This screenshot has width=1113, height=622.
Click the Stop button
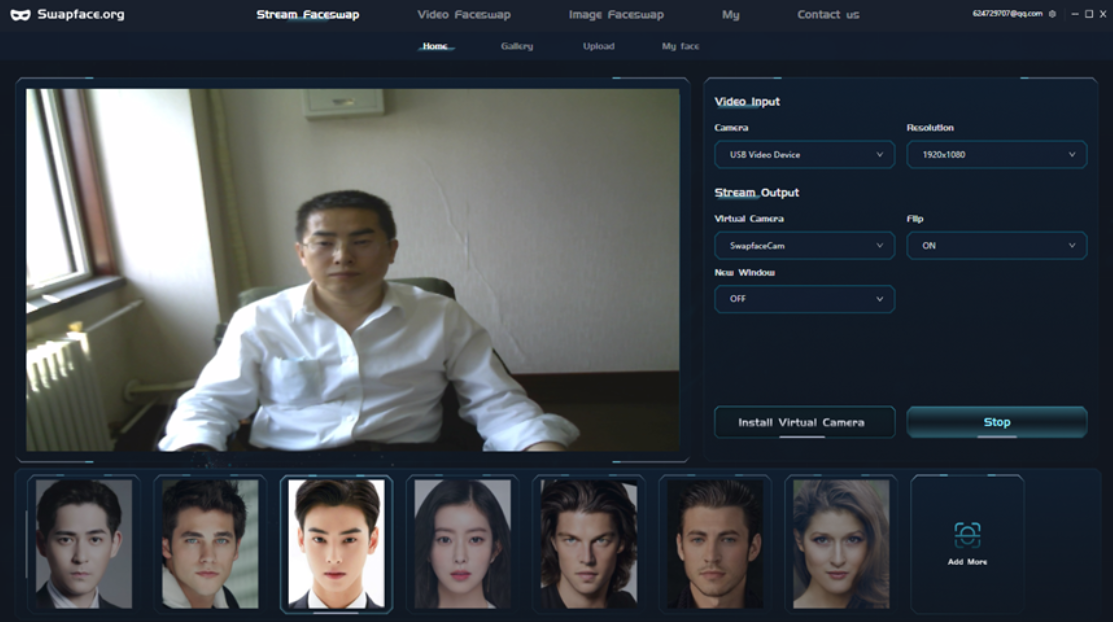click(x=997, y=422)
